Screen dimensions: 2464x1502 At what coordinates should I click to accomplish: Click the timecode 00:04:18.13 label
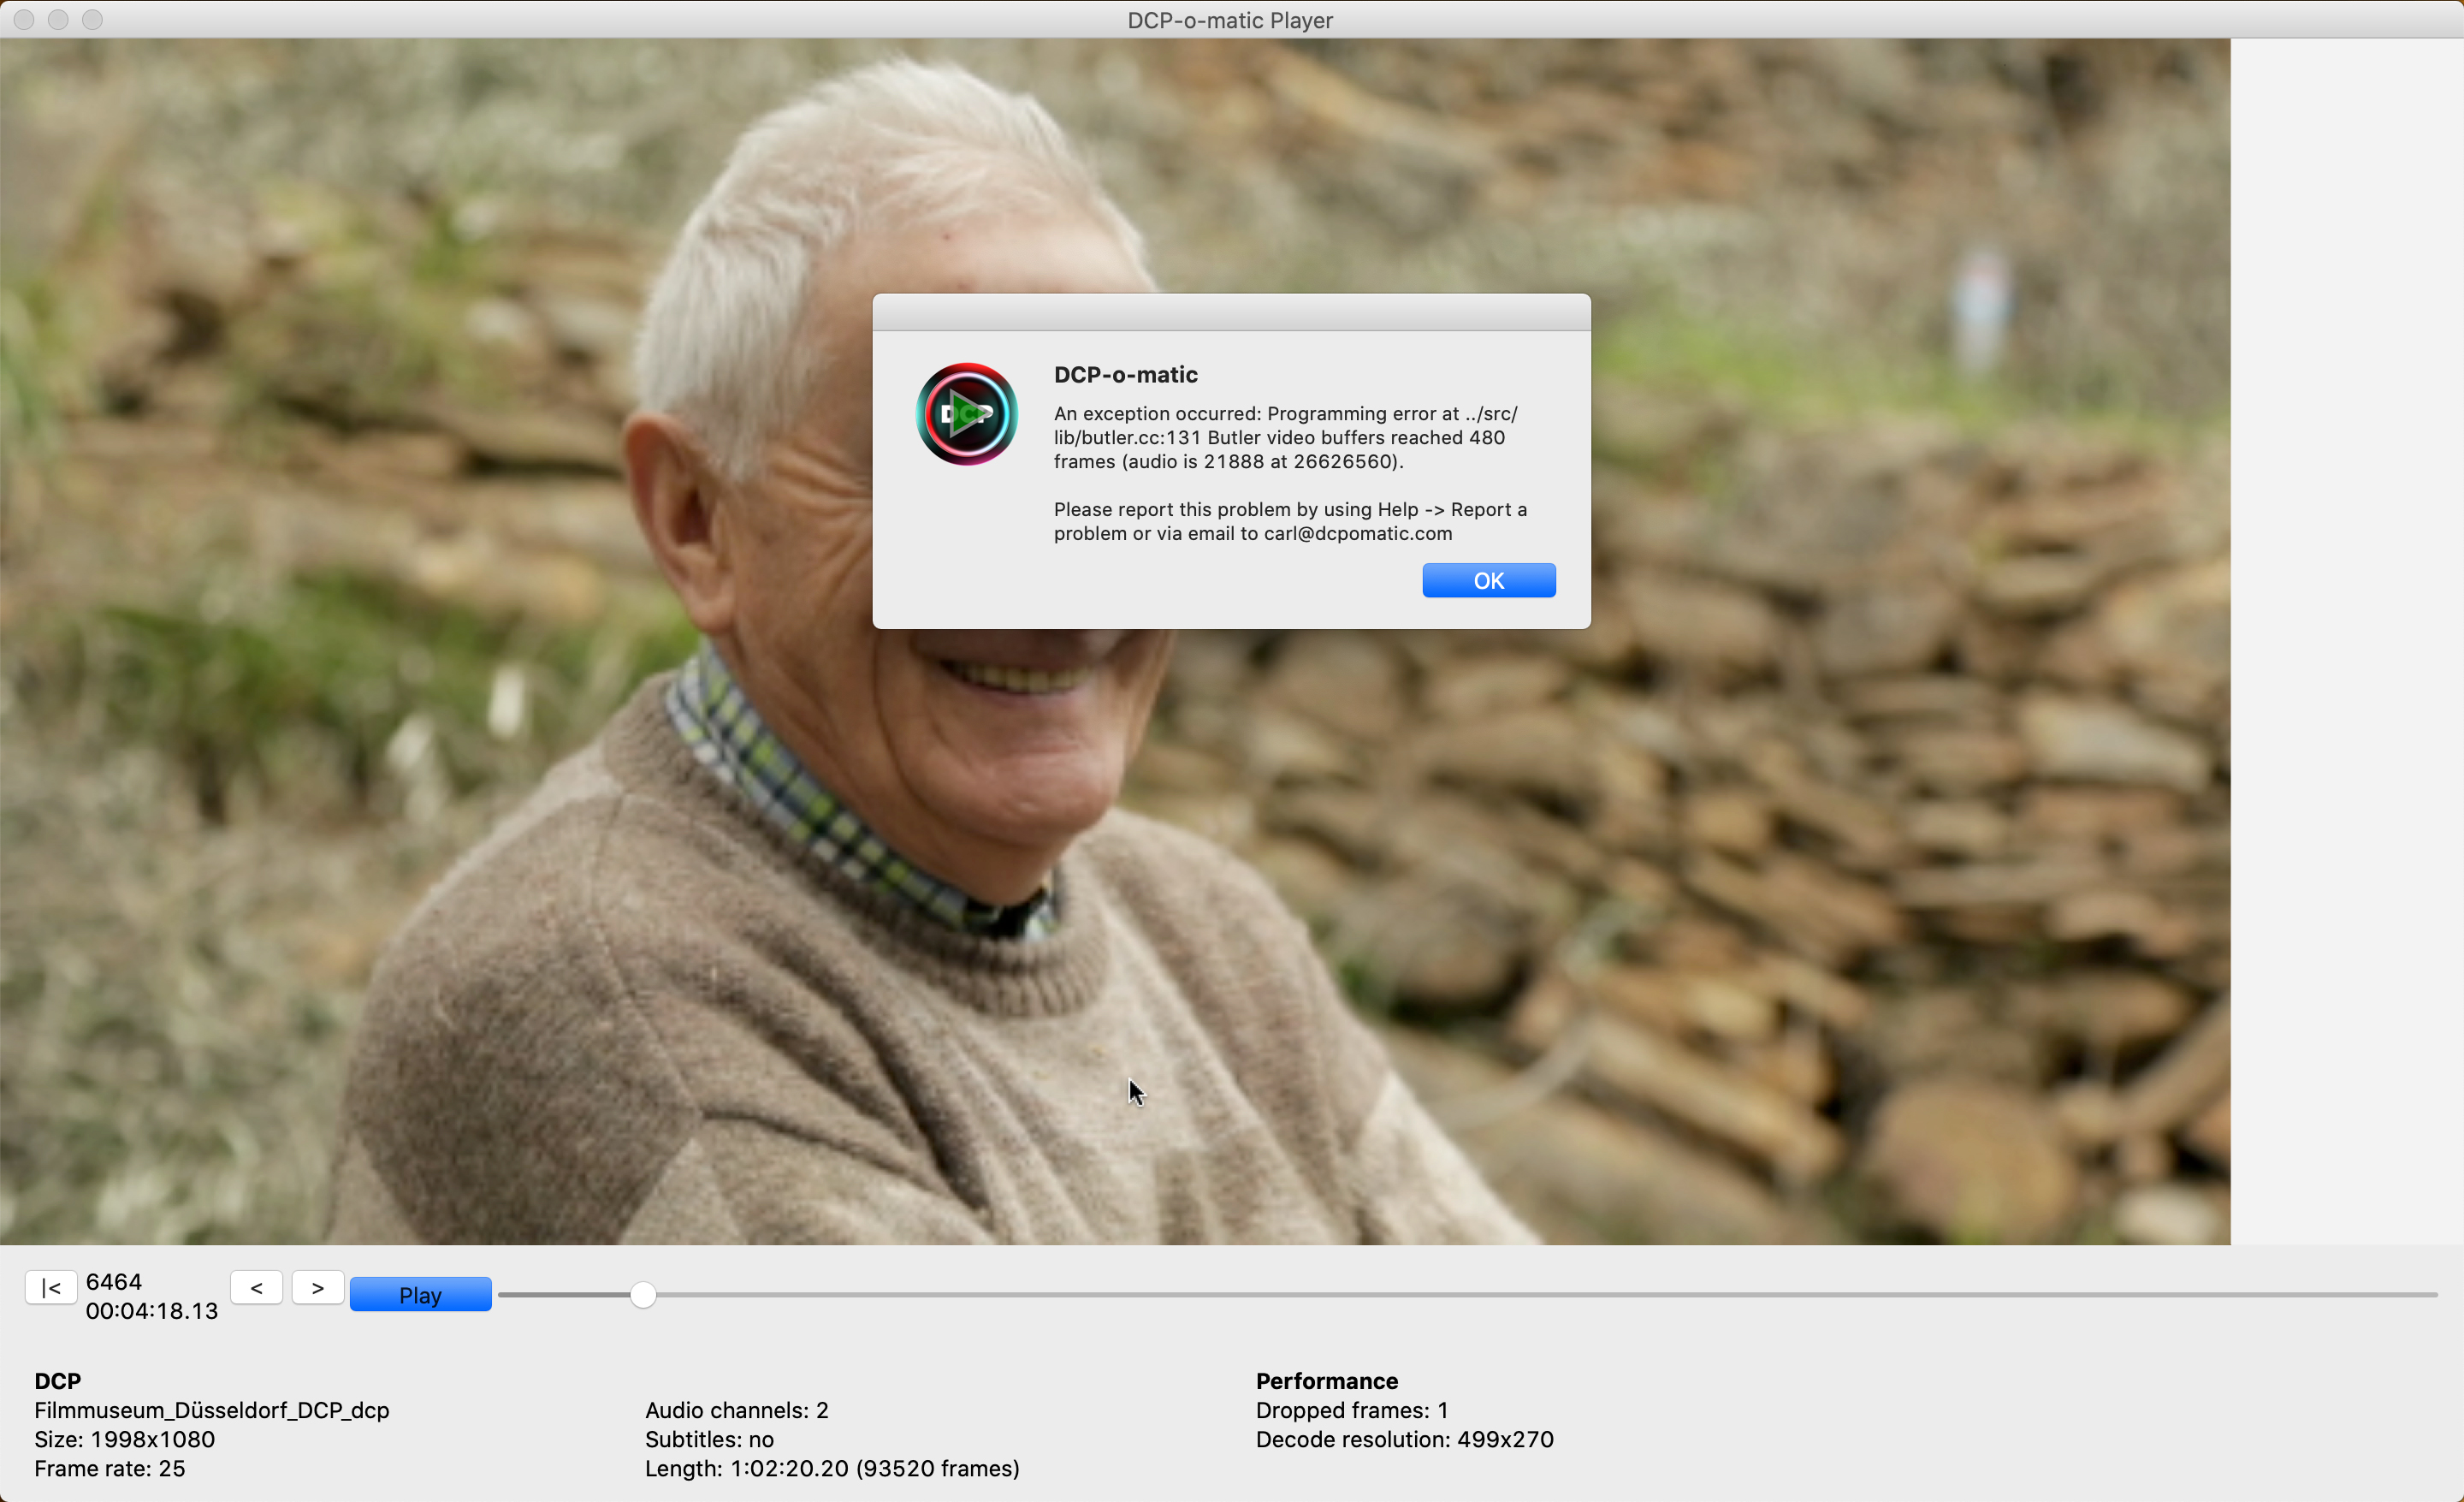coord(152,1311)
